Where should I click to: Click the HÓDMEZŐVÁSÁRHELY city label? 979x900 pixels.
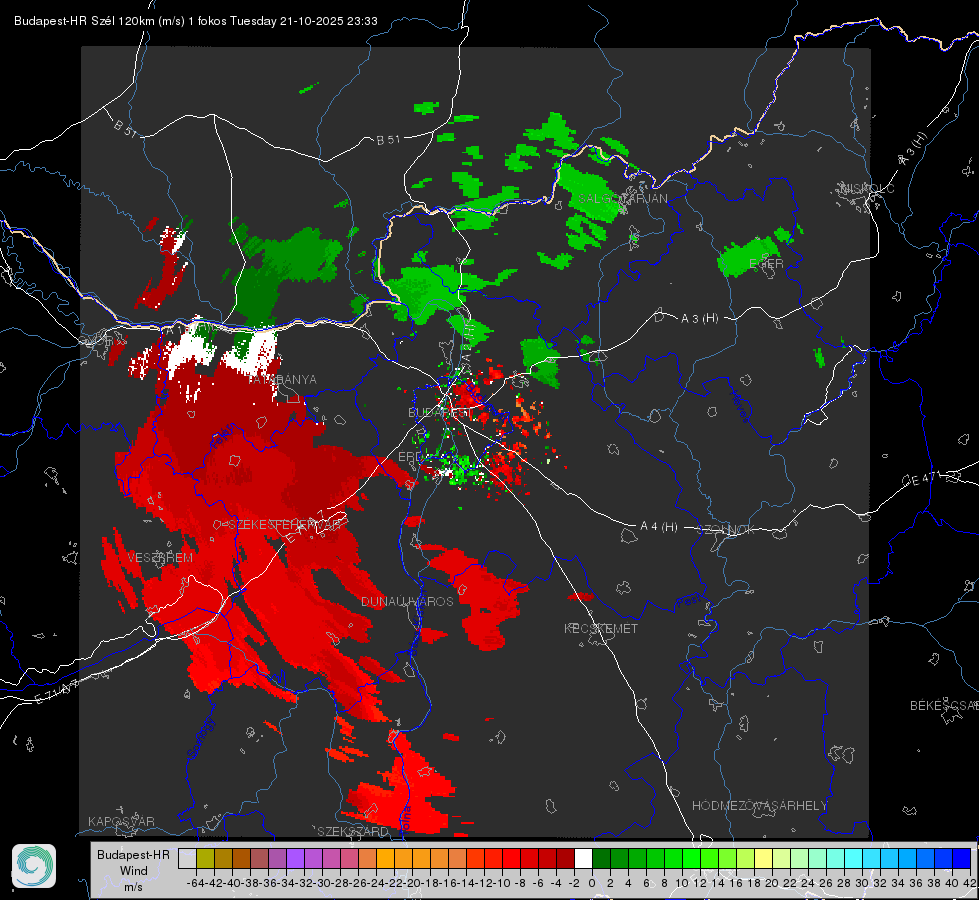[759, 806]
